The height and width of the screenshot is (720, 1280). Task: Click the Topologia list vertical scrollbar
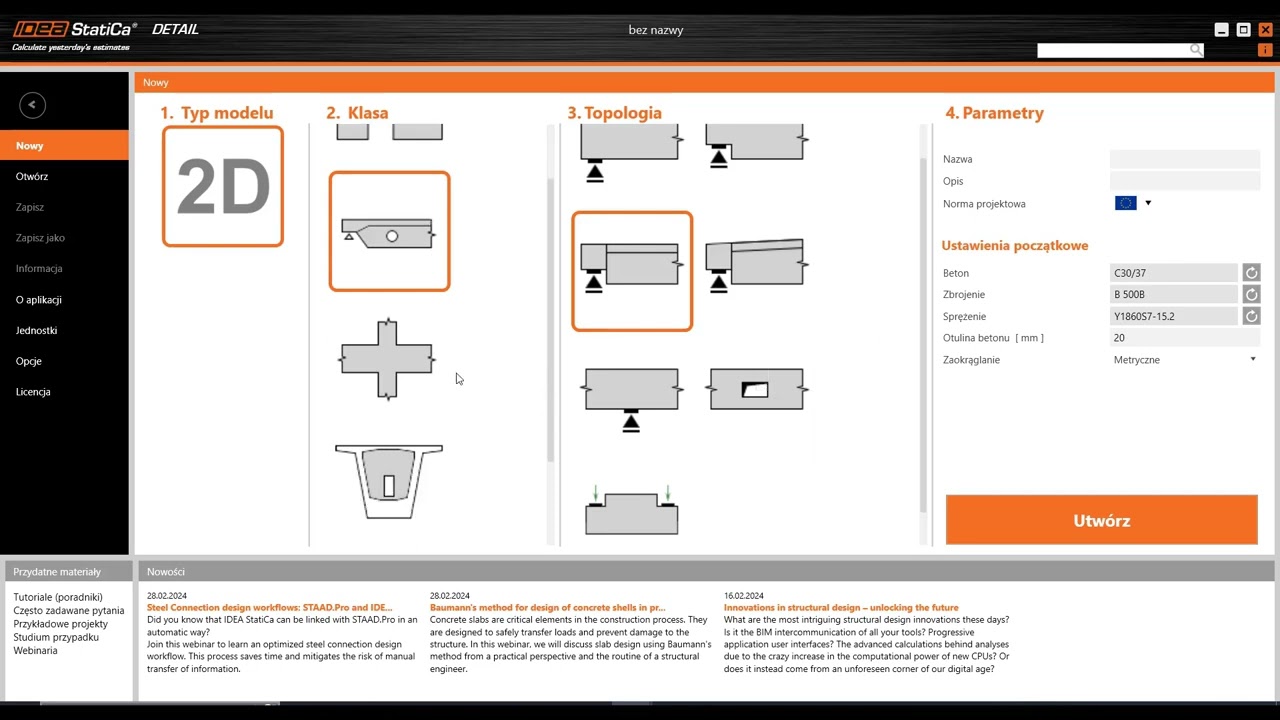coord(923,335)
